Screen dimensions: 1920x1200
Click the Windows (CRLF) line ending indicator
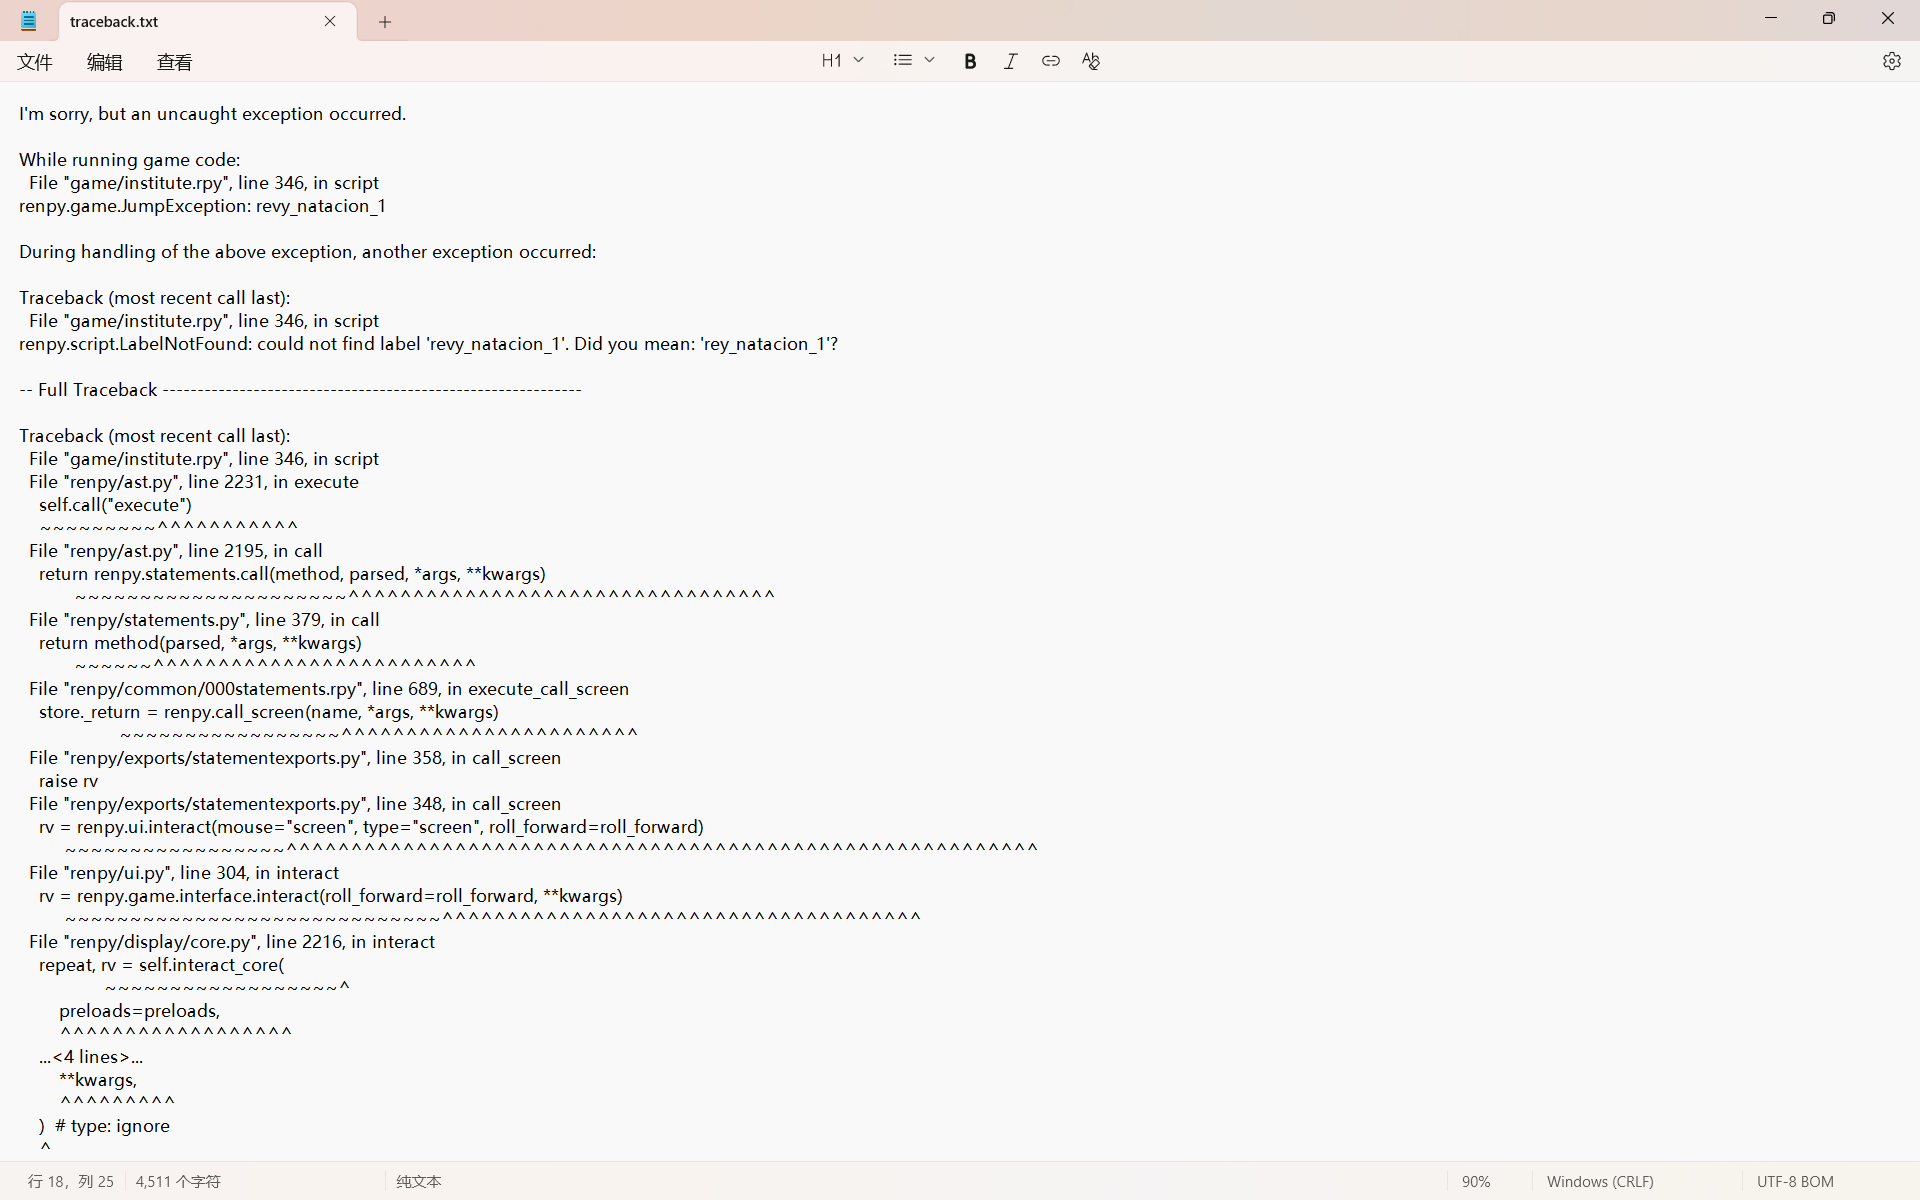1599,1181
